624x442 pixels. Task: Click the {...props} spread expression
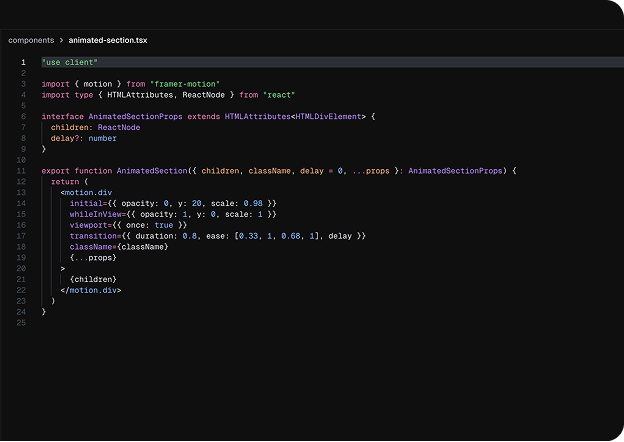point(92,258)
